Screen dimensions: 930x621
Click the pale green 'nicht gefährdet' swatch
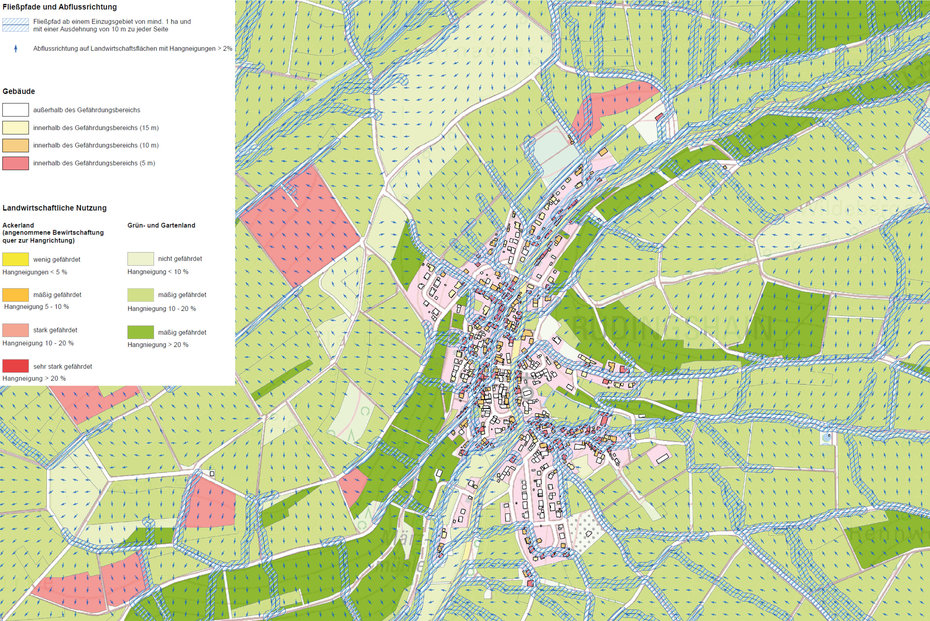(141, 259)
